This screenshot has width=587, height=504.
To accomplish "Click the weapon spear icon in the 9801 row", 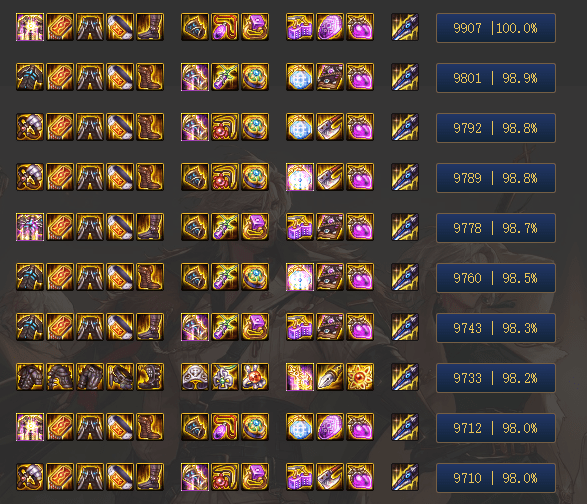I will tap(405, 77).
